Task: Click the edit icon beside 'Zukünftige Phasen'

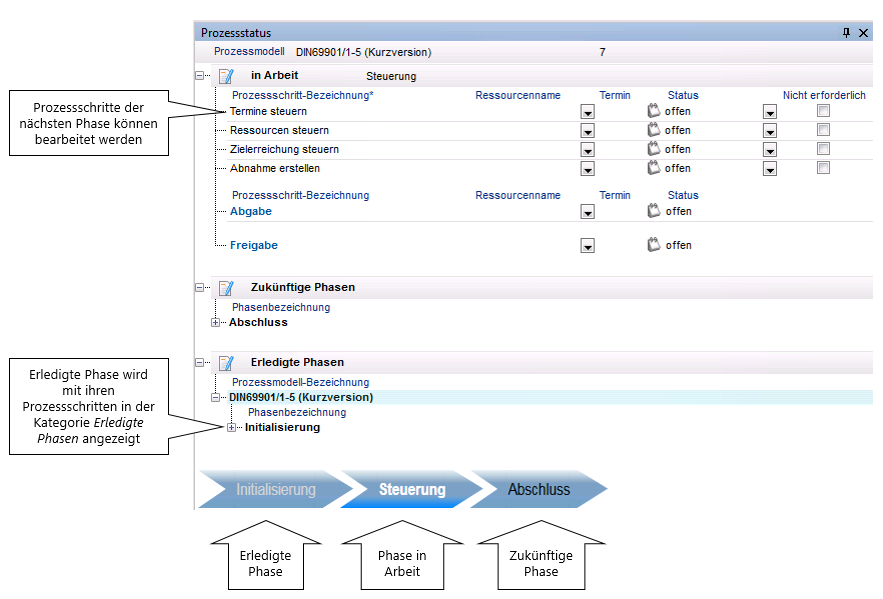Action: (x=226, y=288)
